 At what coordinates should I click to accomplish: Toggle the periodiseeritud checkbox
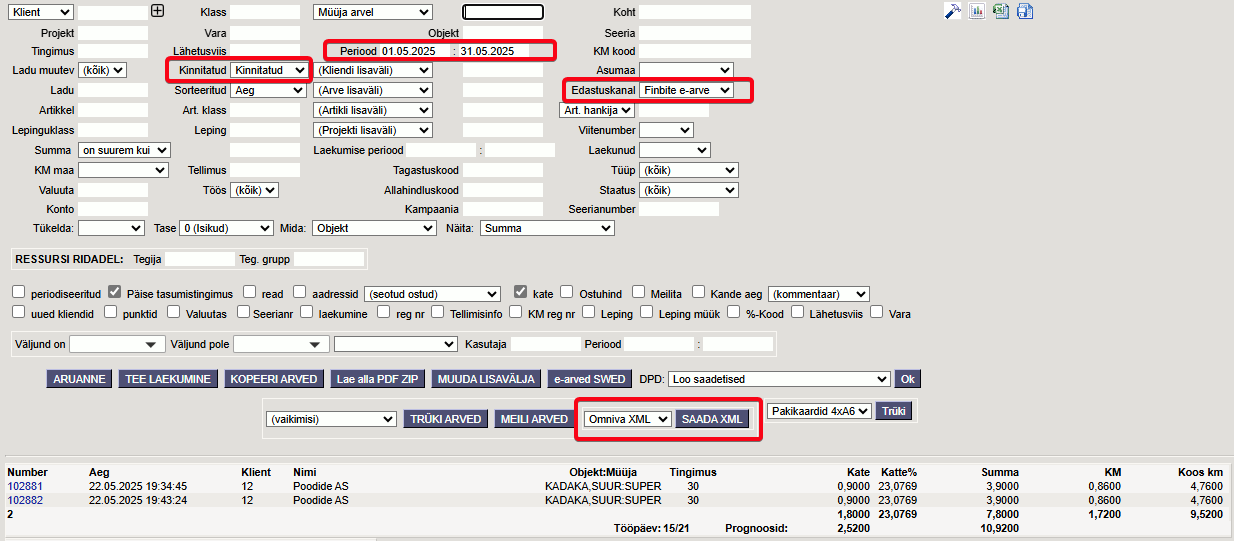19,293
